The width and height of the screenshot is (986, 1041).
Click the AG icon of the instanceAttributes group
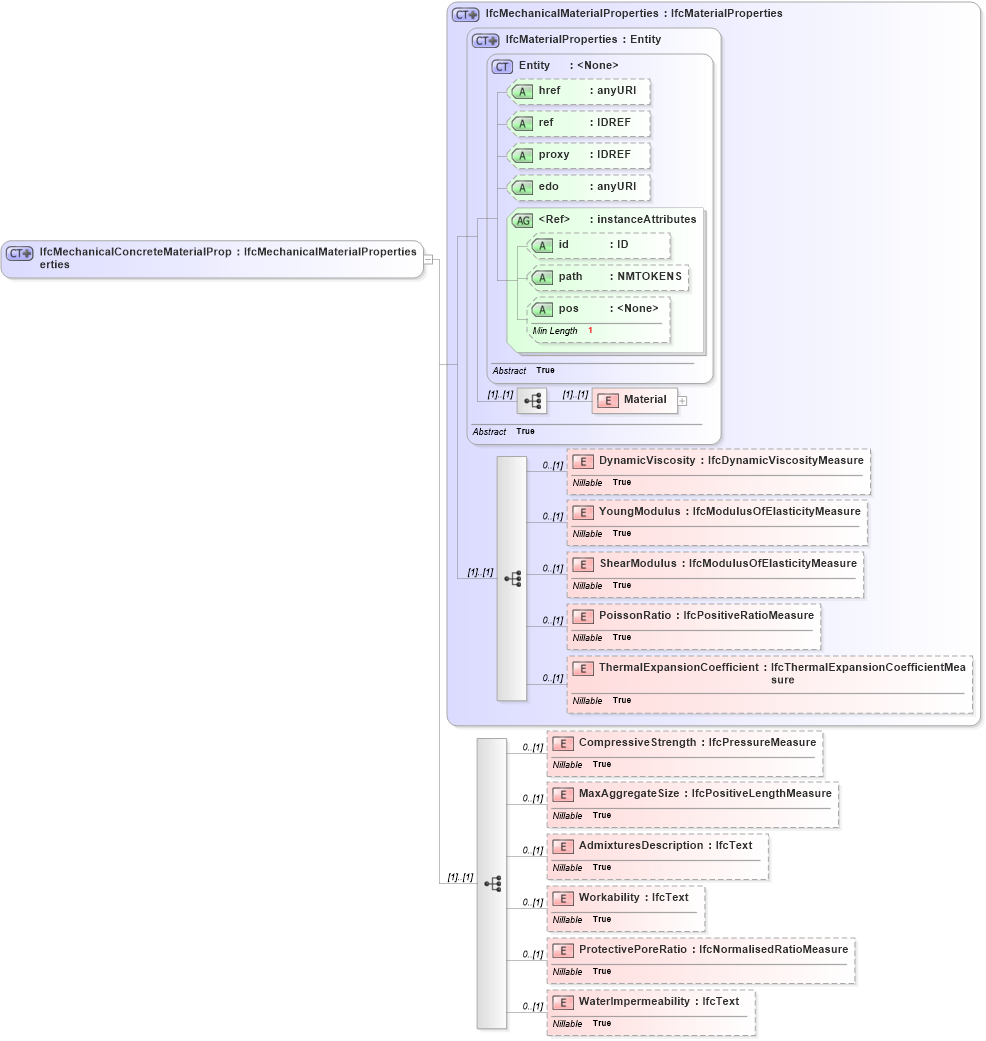tap(524, 219)
